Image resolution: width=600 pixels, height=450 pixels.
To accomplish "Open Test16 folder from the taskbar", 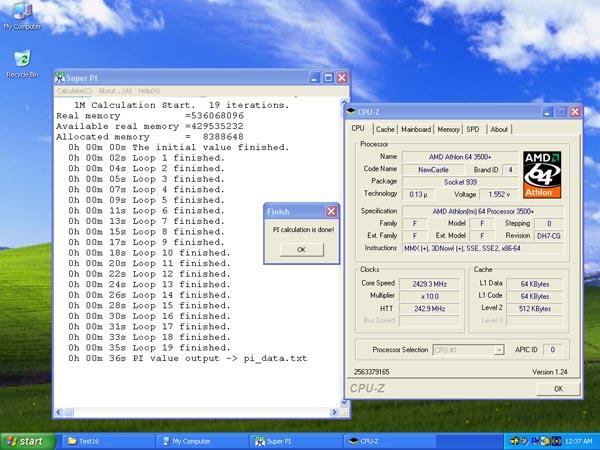I will coord(107,441).
